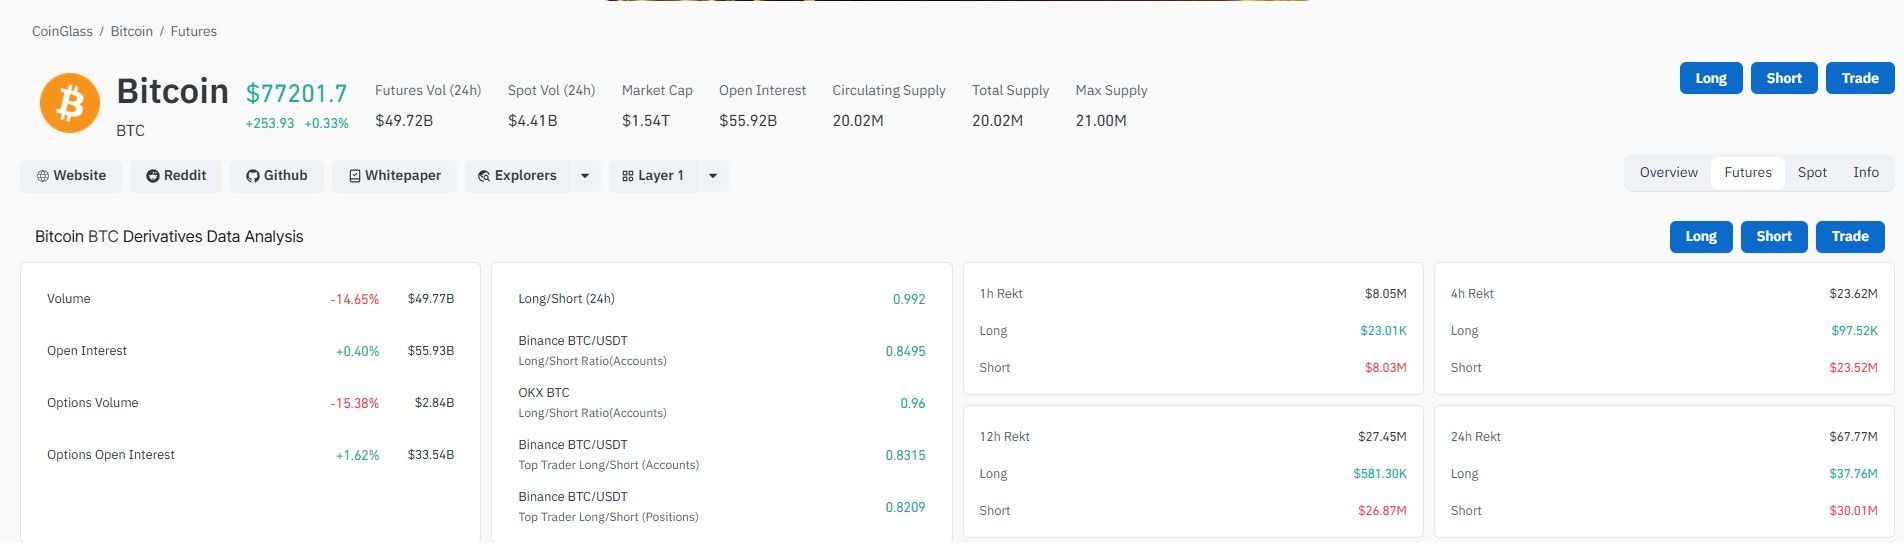Click the Open Interest row value $55.93B
Screen dimensions: 1904x543
pyautogui.click(x=431, y=352)
